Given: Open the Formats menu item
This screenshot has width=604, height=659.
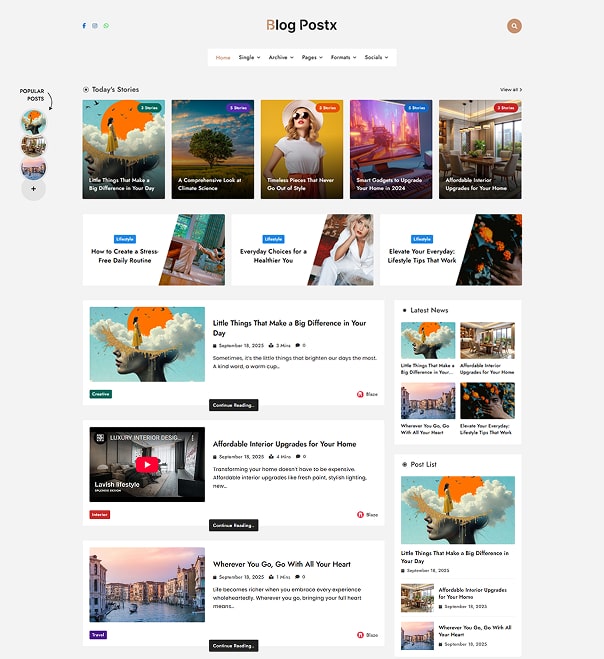Looking at the screenshot, I should (x=343, y=58).
